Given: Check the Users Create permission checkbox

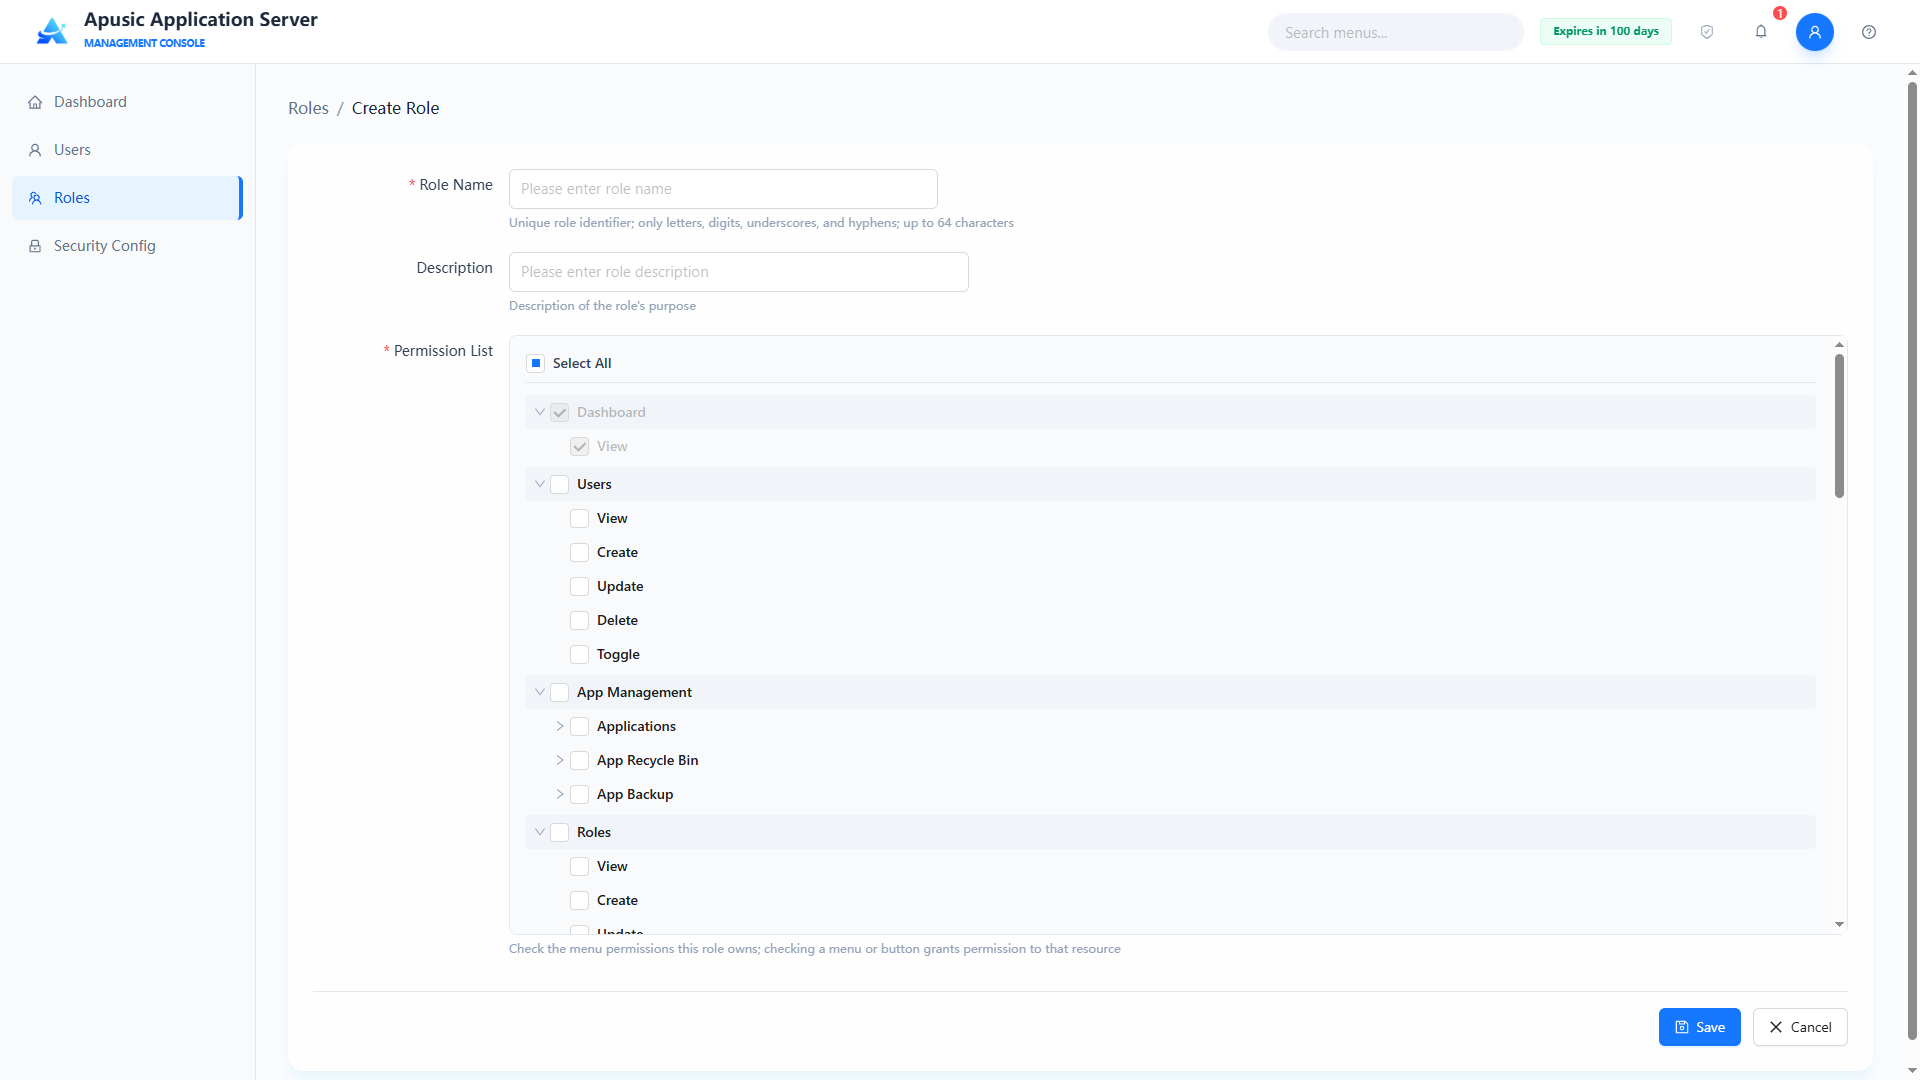Looking at the screenshot, I should [x=580, y=552].
